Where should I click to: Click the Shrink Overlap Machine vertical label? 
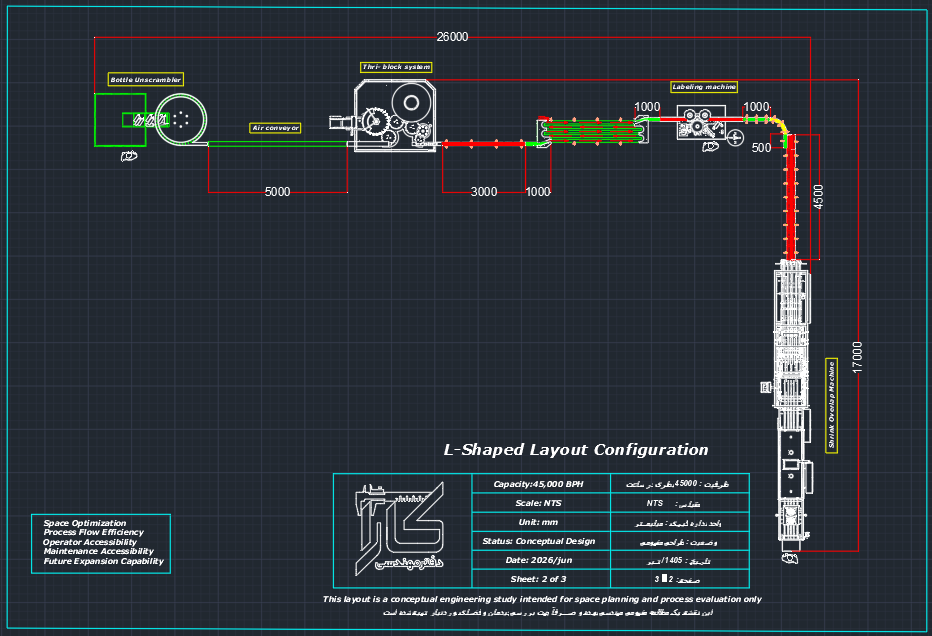(832, 405)
